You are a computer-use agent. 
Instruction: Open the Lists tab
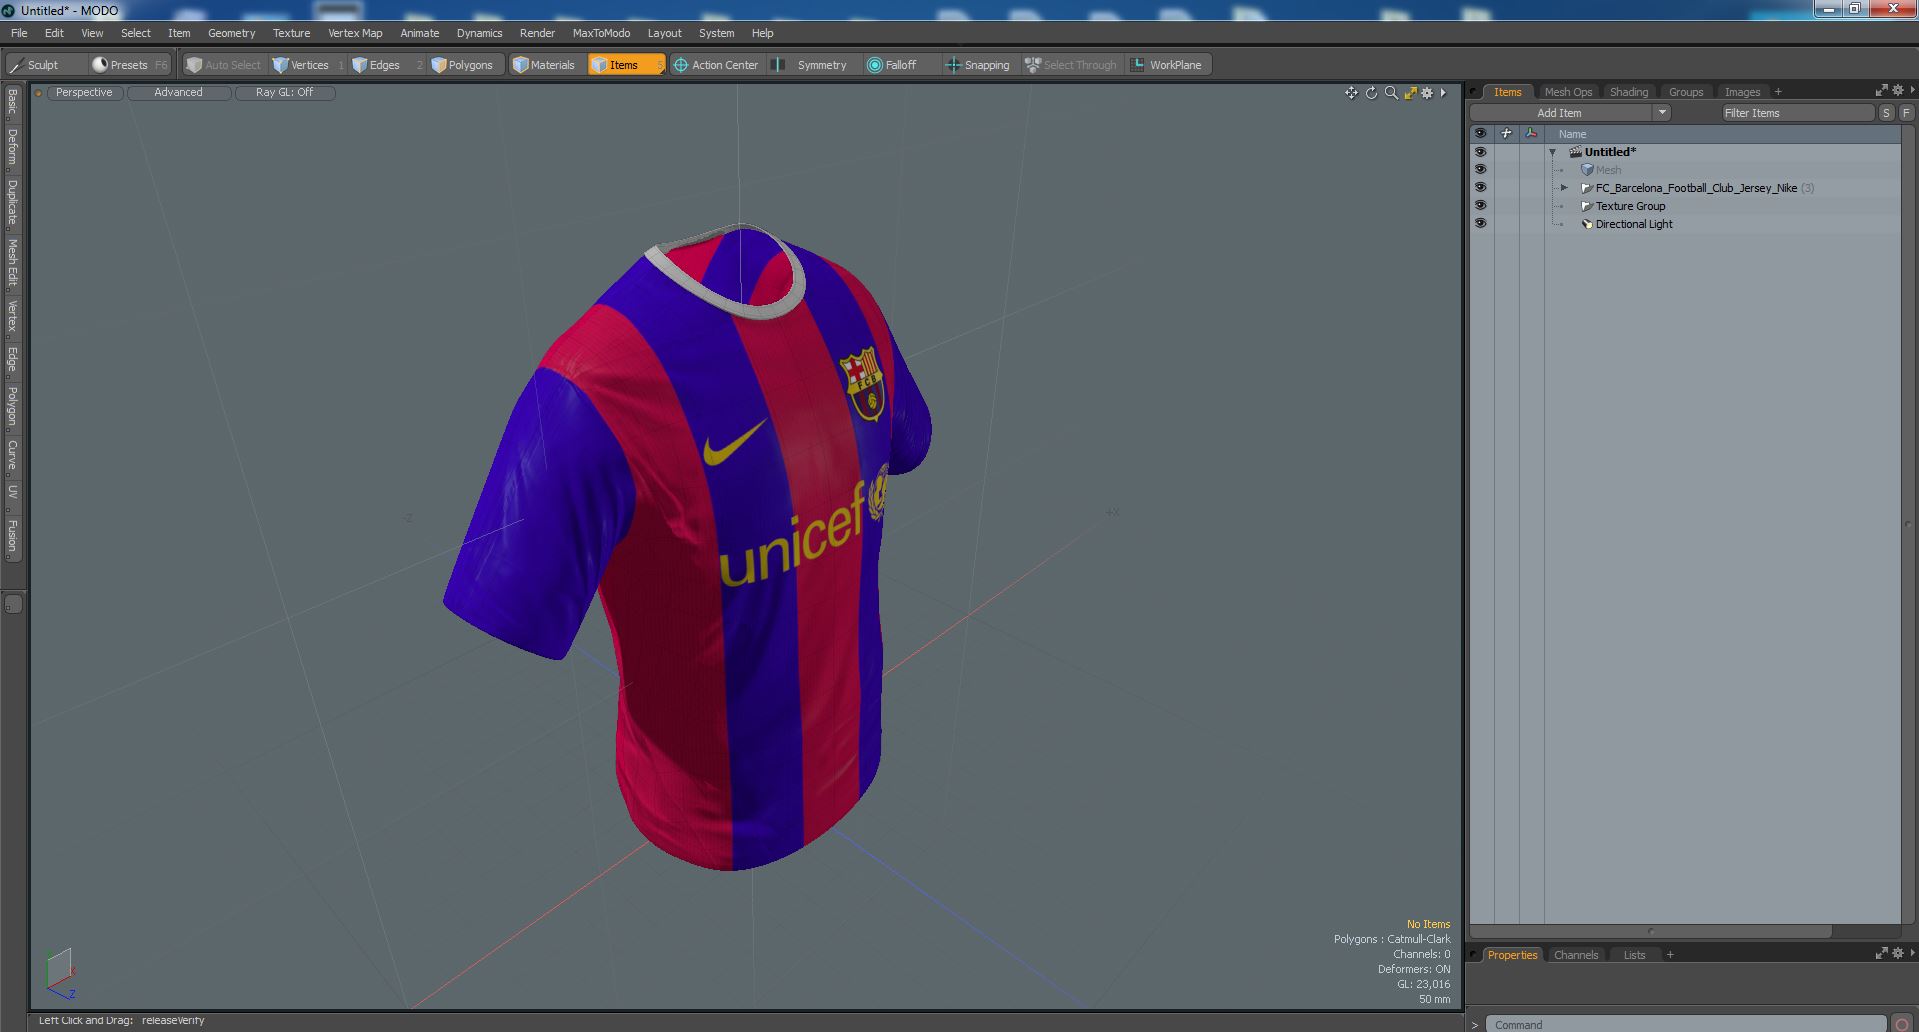(x=1634, y=955)
